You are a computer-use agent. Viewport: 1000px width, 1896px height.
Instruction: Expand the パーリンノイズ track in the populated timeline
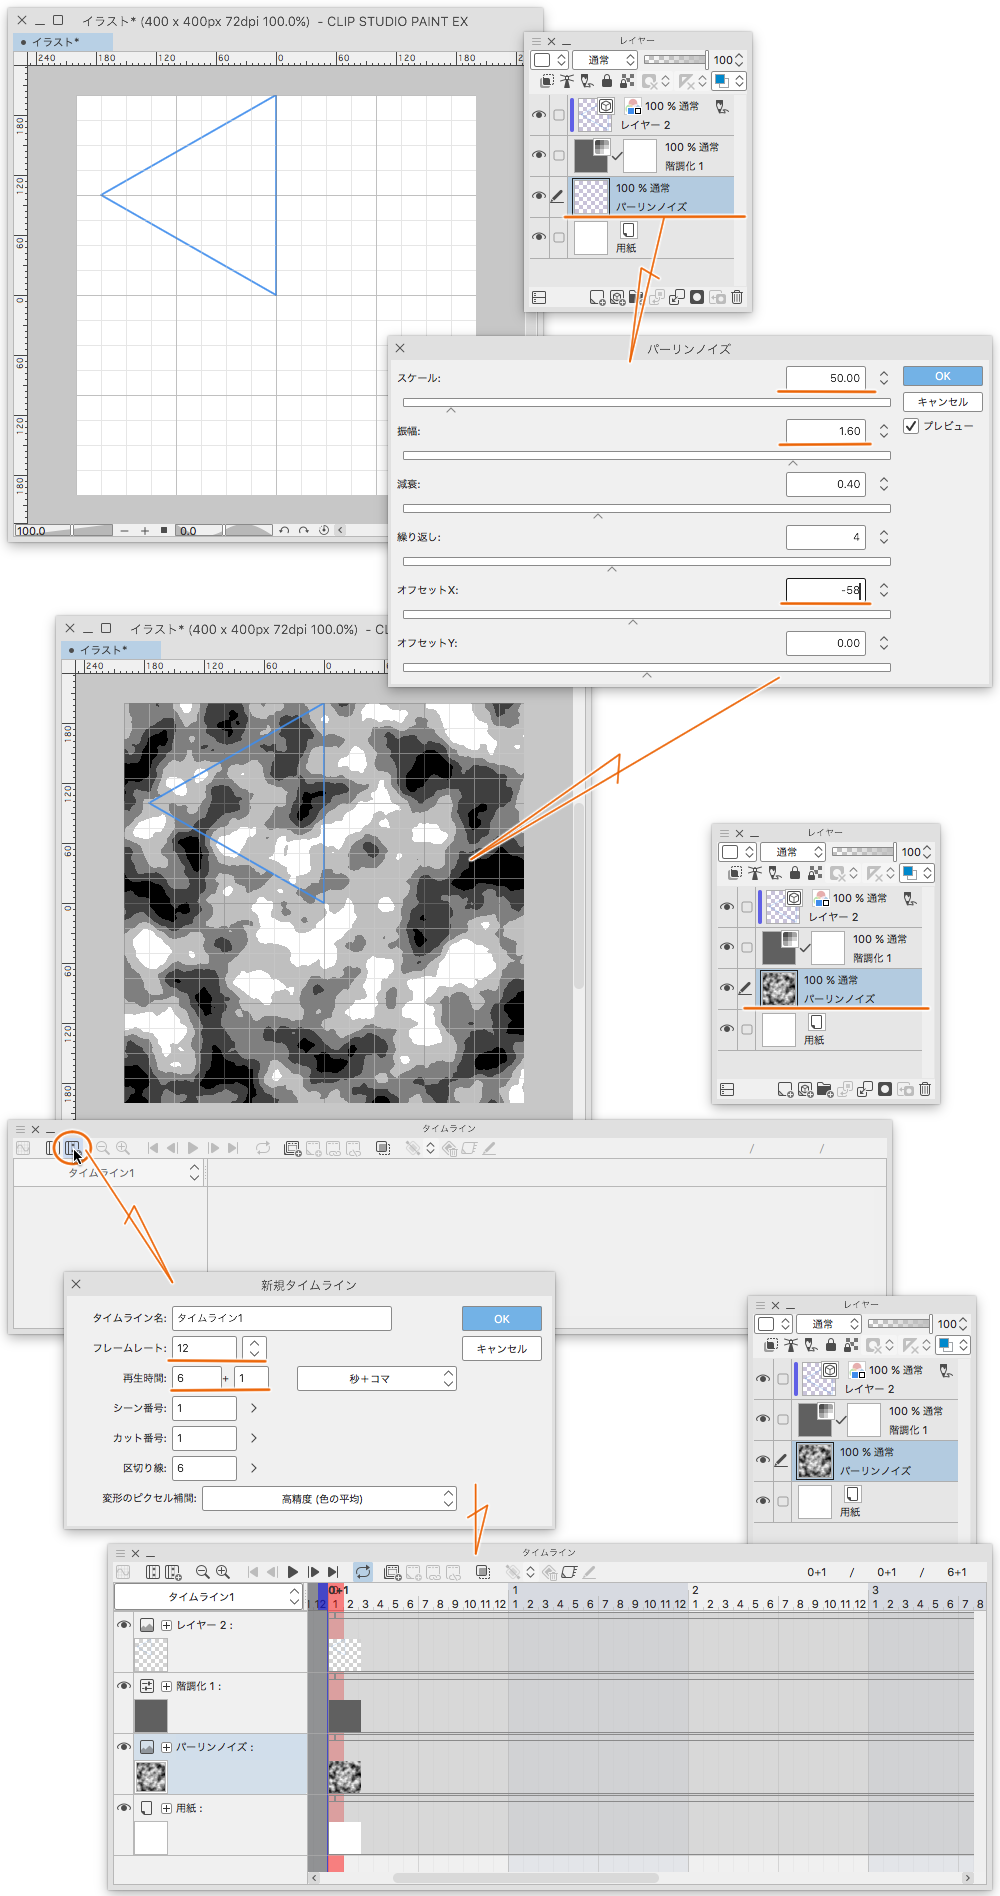pyautogui.click(x=166, y=1747)
